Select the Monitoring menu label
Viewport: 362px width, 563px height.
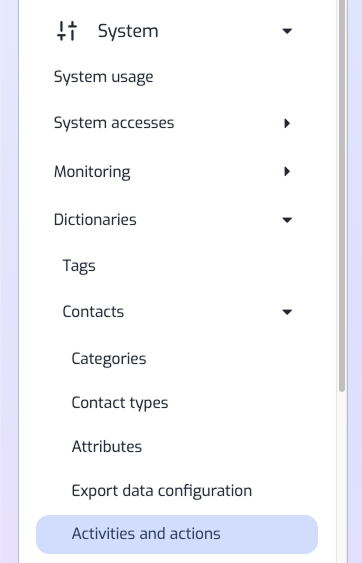(92, 172)
